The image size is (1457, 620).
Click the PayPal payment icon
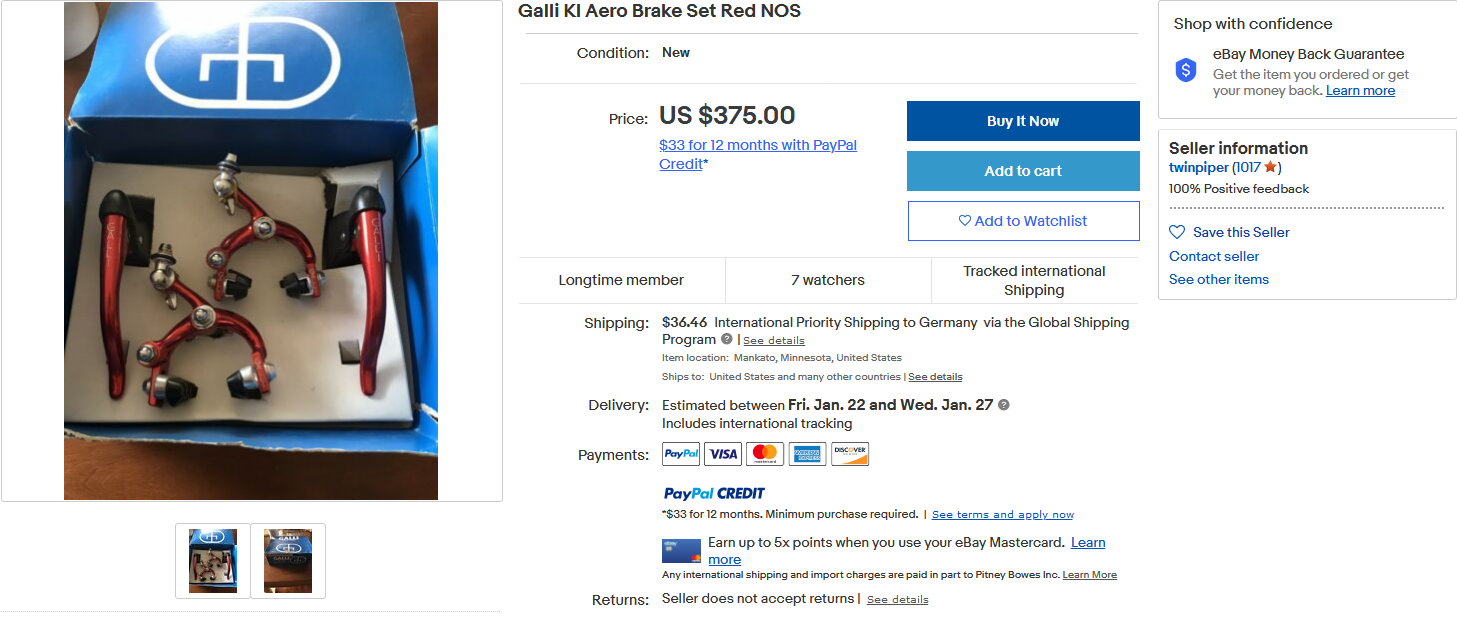pos(681,454)
